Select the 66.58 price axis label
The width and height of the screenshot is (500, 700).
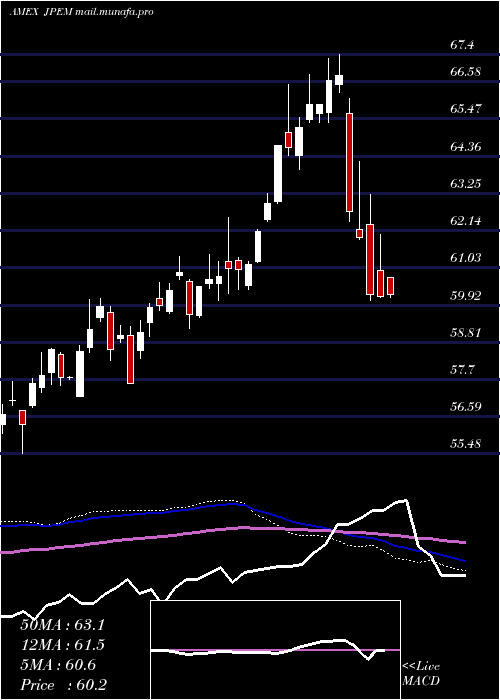coord(466,71)
